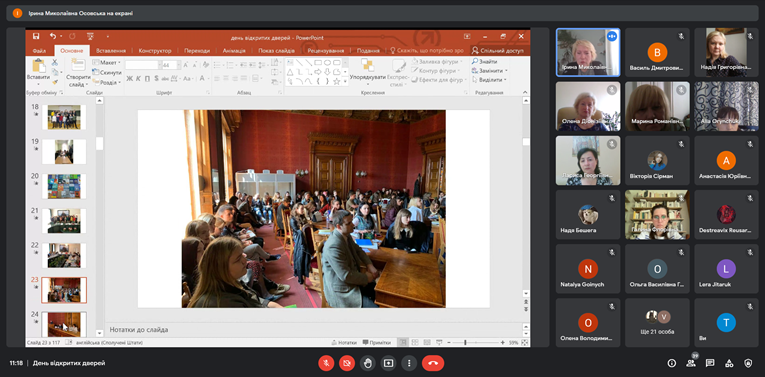Click the Упорядкувати arrange icon
Viewport: 765px width, 377px height.
click(x=367, y=66)
